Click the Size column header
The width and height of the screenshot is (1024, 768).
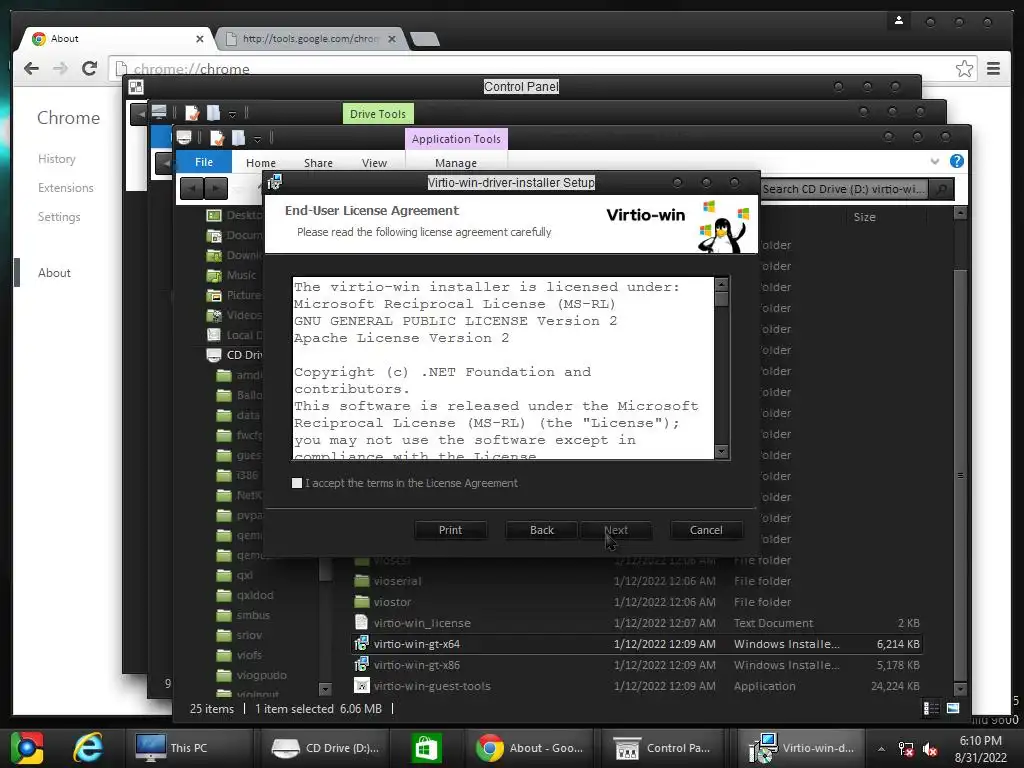[865, 217]
